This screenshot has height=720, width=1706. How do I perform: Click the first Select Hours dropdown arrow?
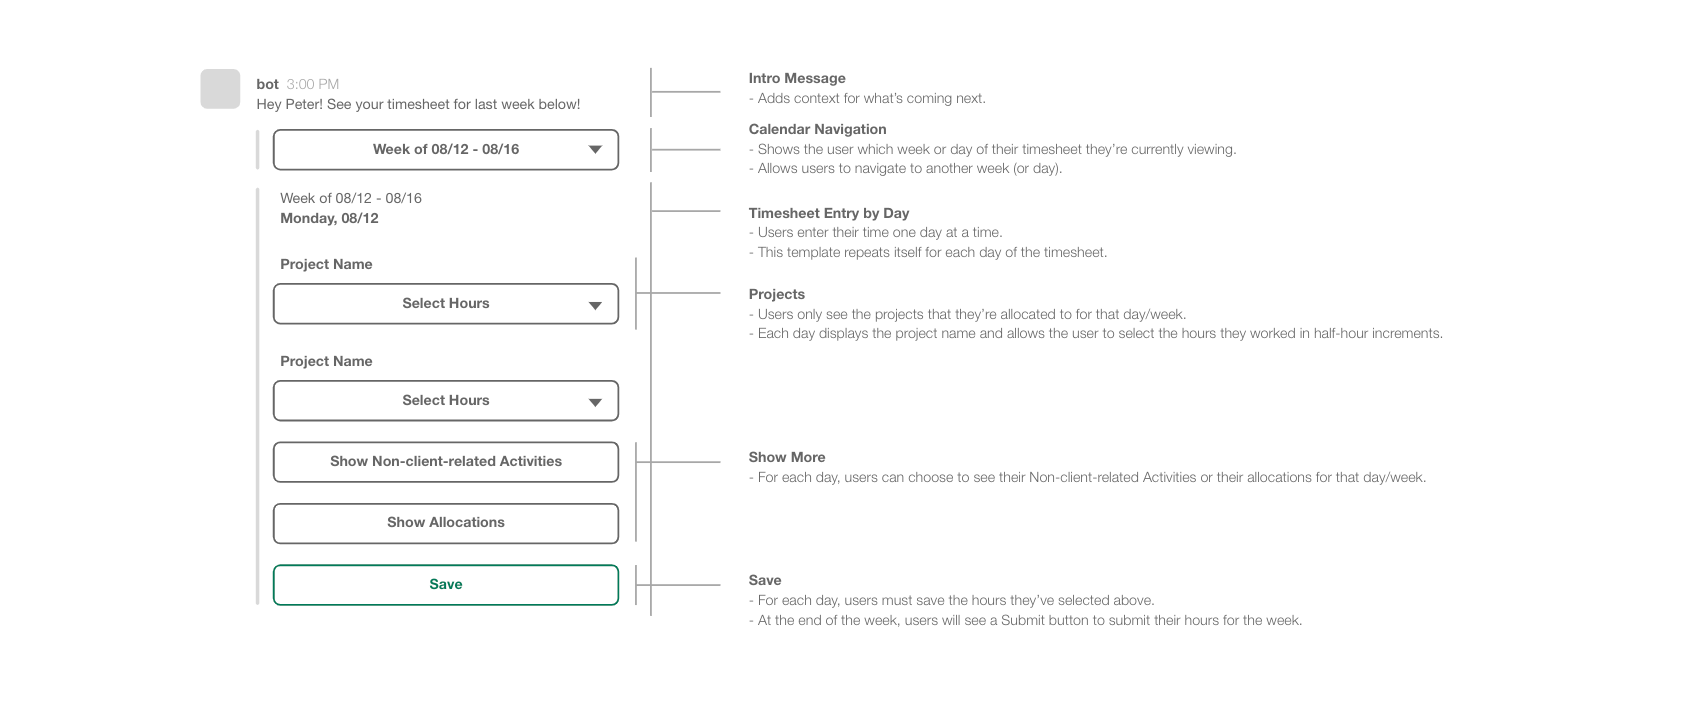595,305
